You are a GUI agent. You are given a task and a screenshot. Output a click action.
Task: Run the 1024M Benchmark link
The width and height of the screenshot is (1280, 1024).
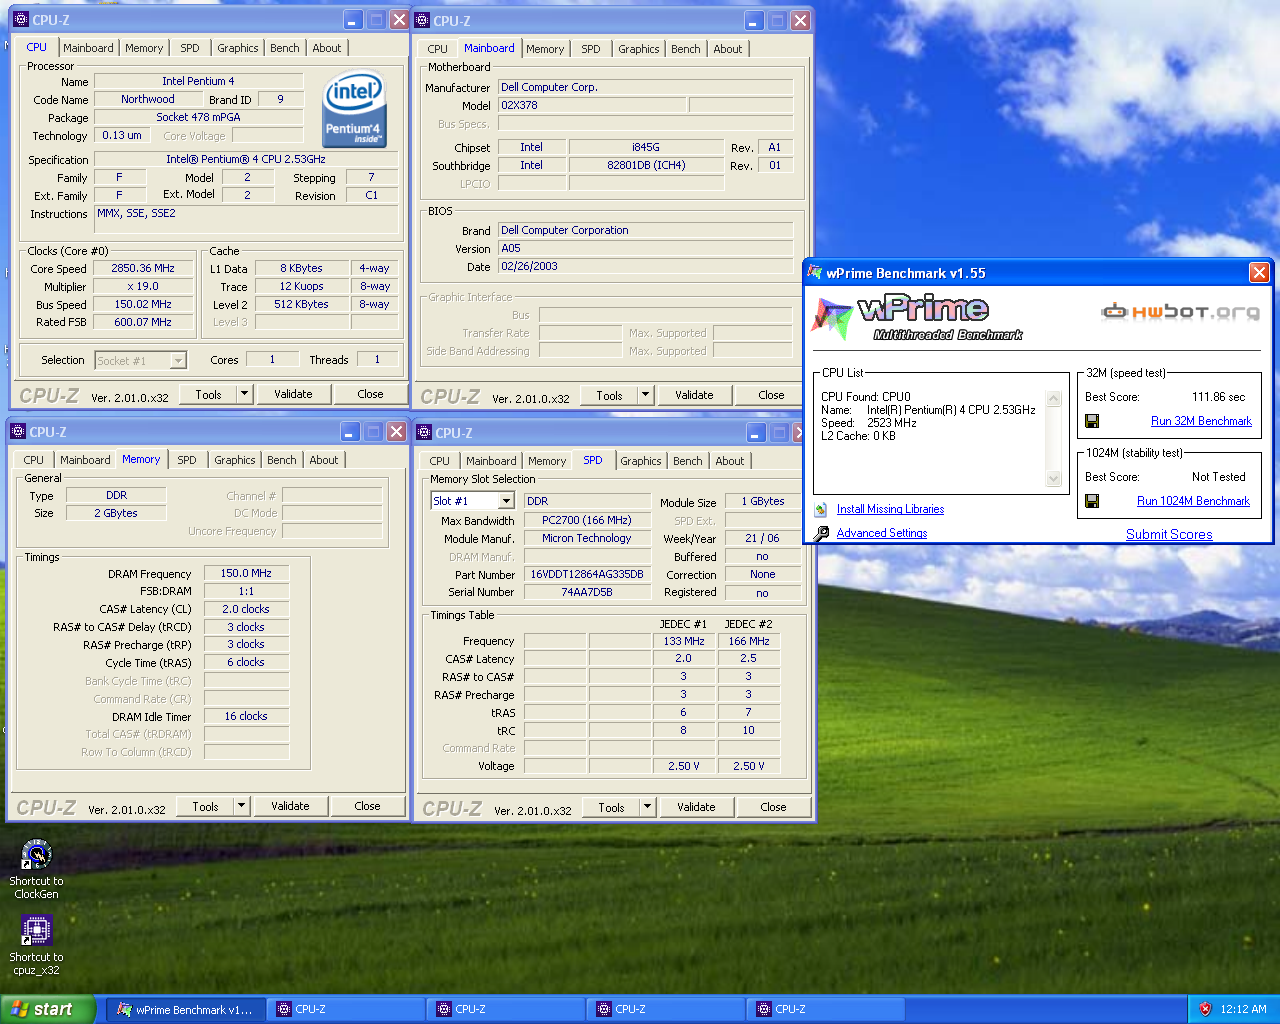[x=1193, y=501]
